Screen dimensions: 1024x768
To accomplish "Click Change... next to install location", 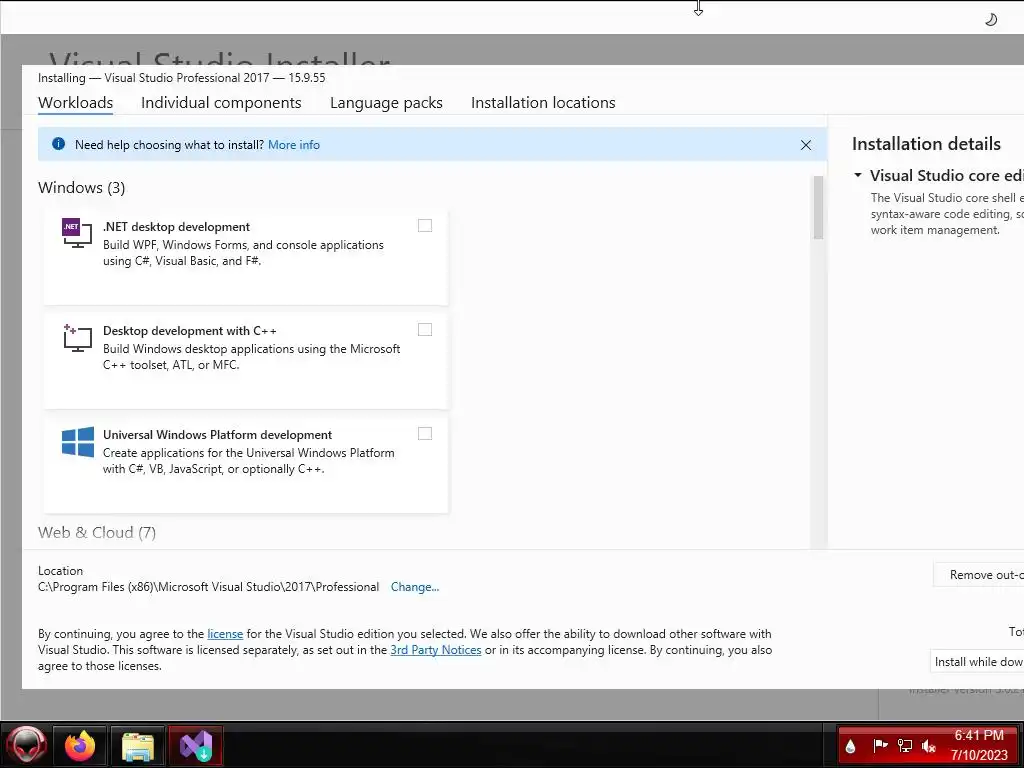I will (x=415, y=586).
